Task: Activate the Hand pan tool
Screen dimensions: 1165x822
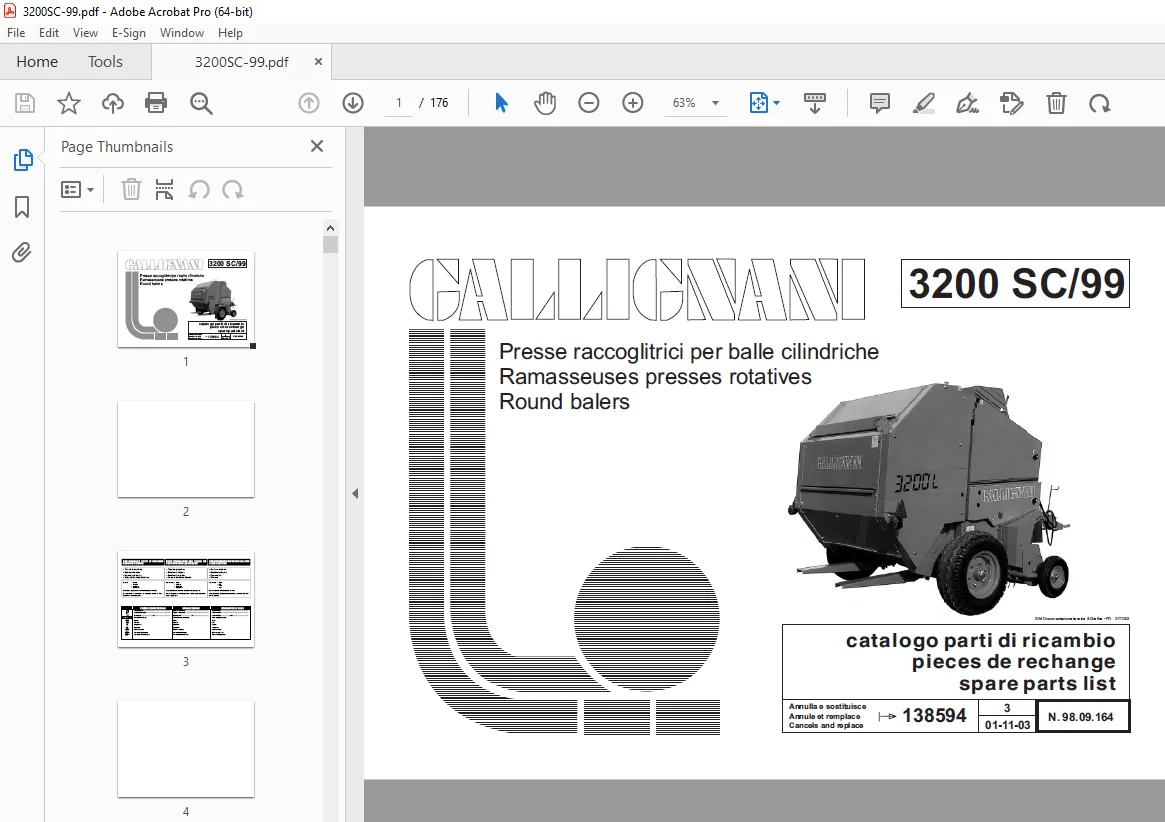Action: pos(545,103)
